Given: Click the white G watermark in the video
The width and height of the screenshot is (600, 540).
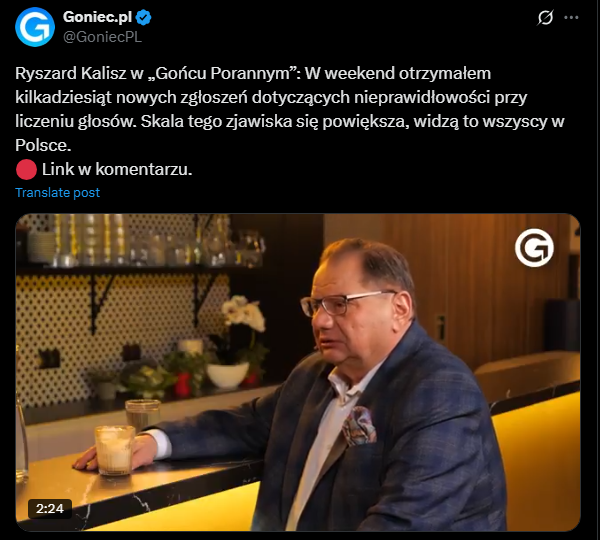Looking at the screenshot, I should pos(534,248).
